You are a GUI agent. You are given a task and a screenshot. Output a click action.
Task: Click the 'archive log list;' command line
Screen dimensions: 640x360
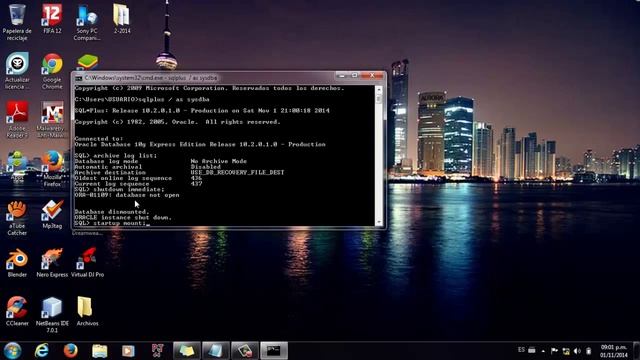coord(116,156)
